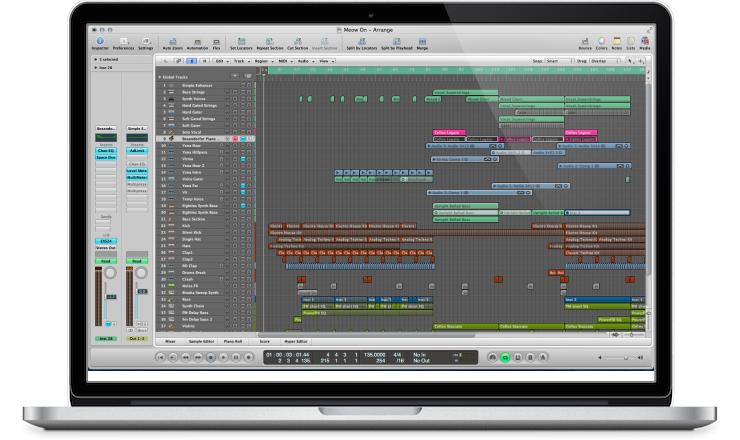Open the Drag Overlap dropdown
The height and width of the screenshot is (440, 740).
[x=605, y=61]
